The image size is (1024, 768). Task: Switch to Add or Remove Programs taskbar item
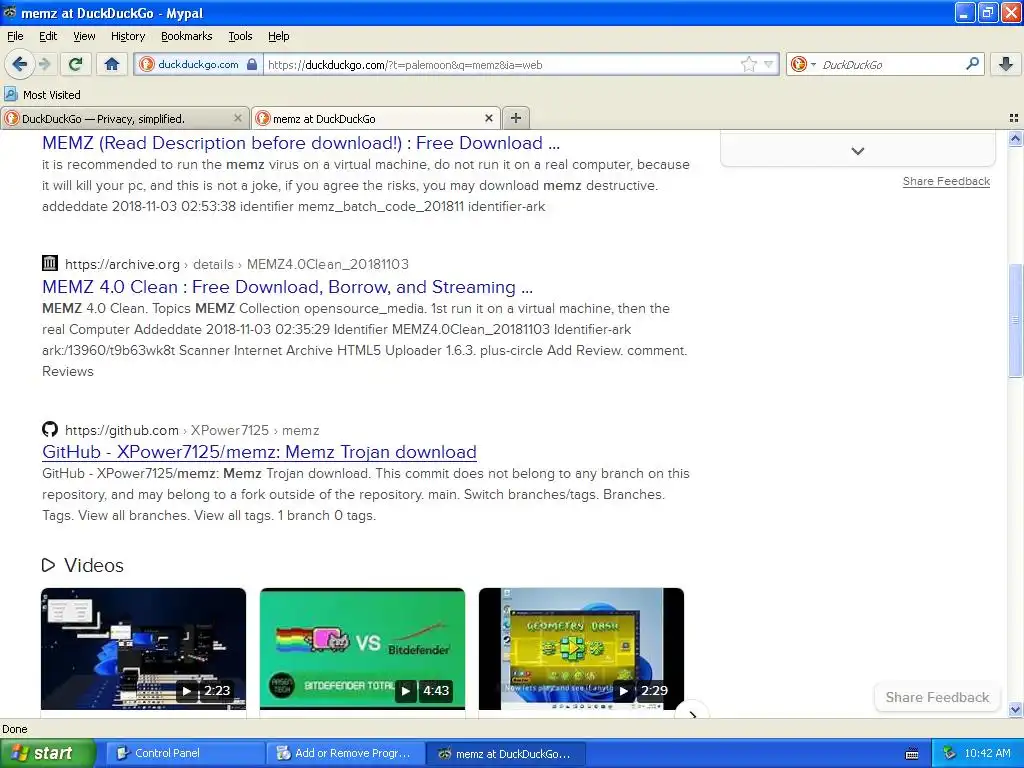tap(345, 753)
